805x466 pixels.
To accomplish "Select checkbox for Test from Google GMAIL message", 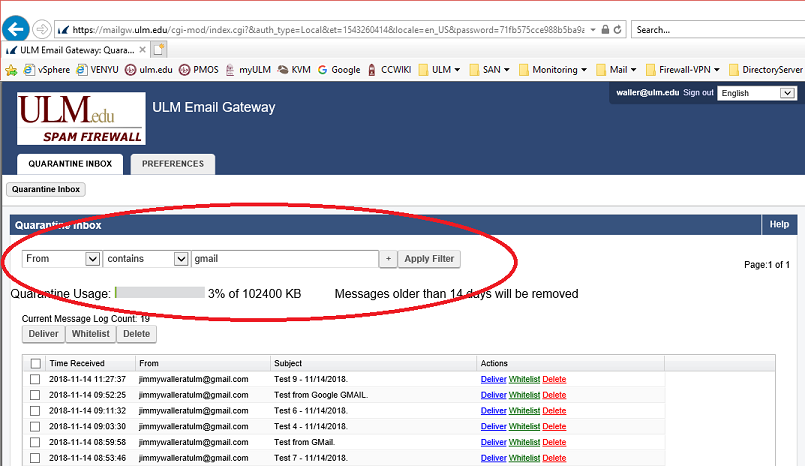I will point(36,395).
